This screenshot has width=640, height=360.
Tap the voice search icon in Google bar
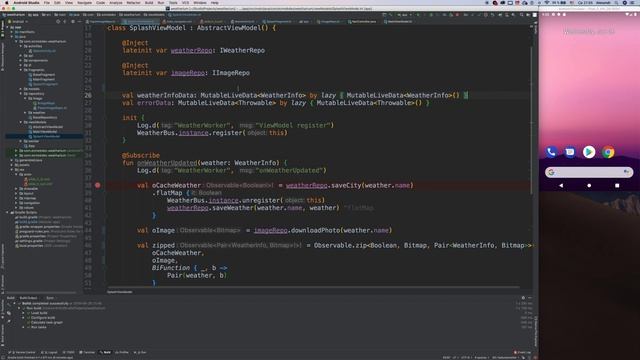(x=626, y=172)
